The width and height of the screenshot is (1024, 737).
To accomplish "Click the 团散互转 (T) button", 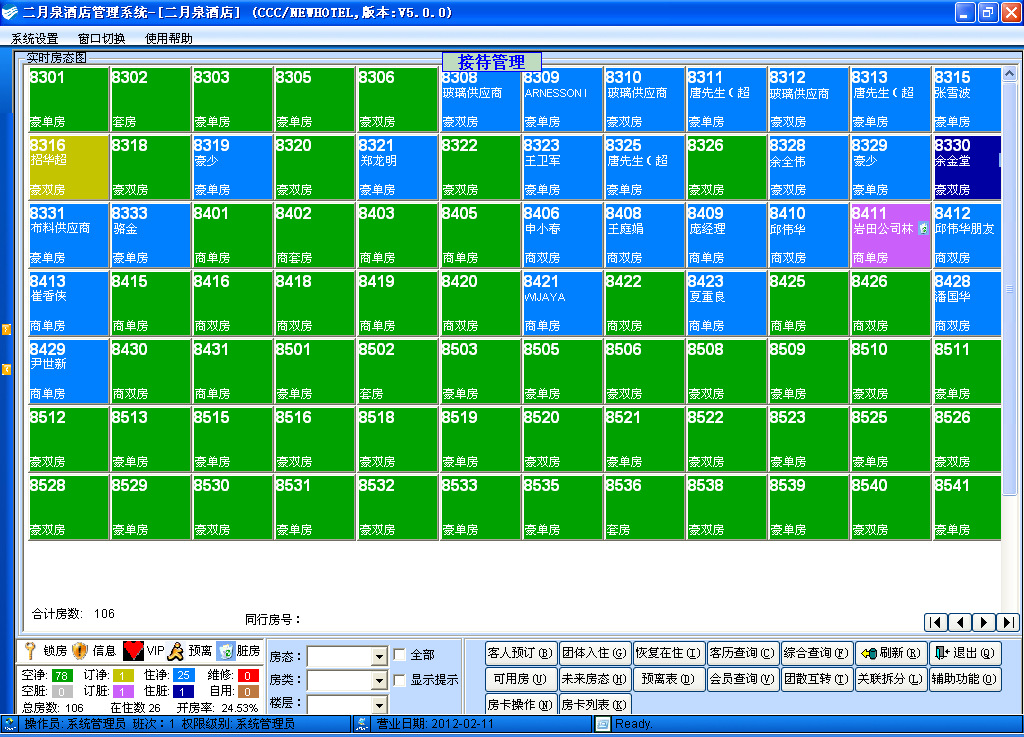I will coord(816,679).
